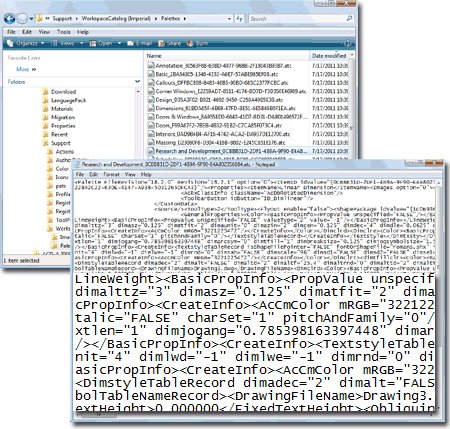
Task: Click Burn in the Explorer toolbar
Action: coord(197,43)
